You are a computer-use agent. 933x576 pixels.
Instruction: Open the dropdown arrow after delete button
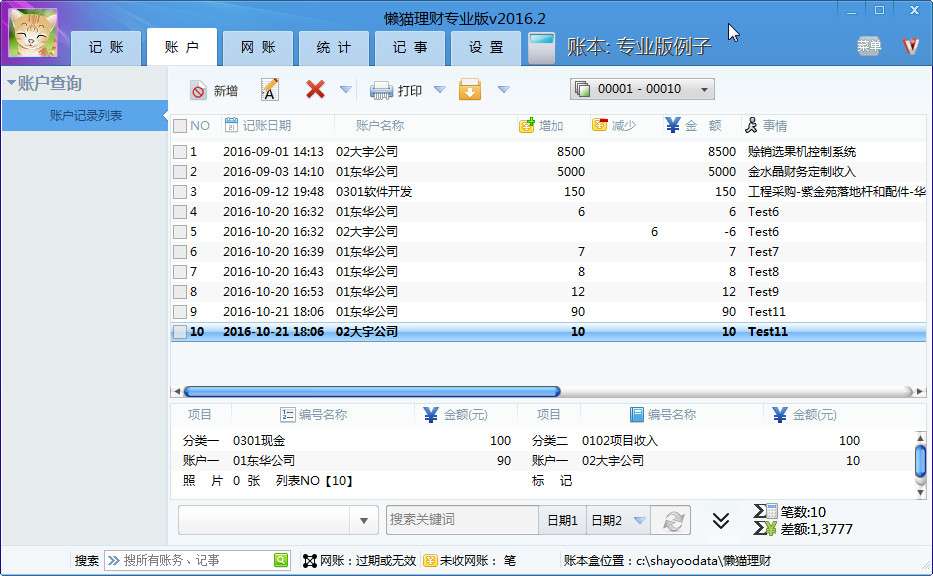345,90
